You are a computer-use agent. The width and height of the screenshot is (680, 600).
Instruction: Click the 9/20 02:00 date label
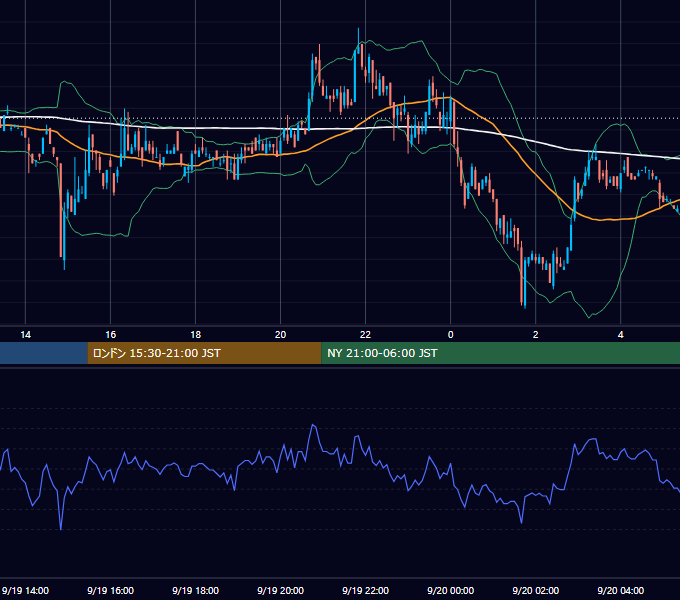tap(536, 590)
